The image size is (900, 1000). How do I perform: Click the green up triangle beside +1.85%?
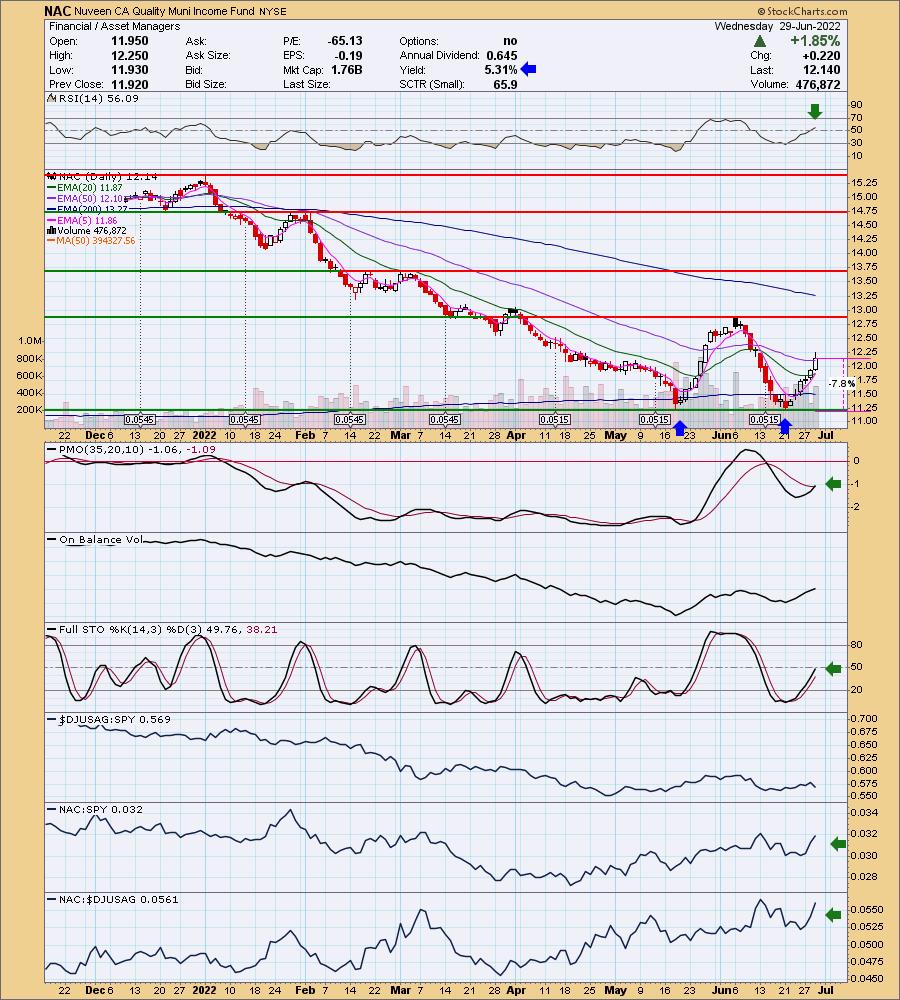coord(759,41)
